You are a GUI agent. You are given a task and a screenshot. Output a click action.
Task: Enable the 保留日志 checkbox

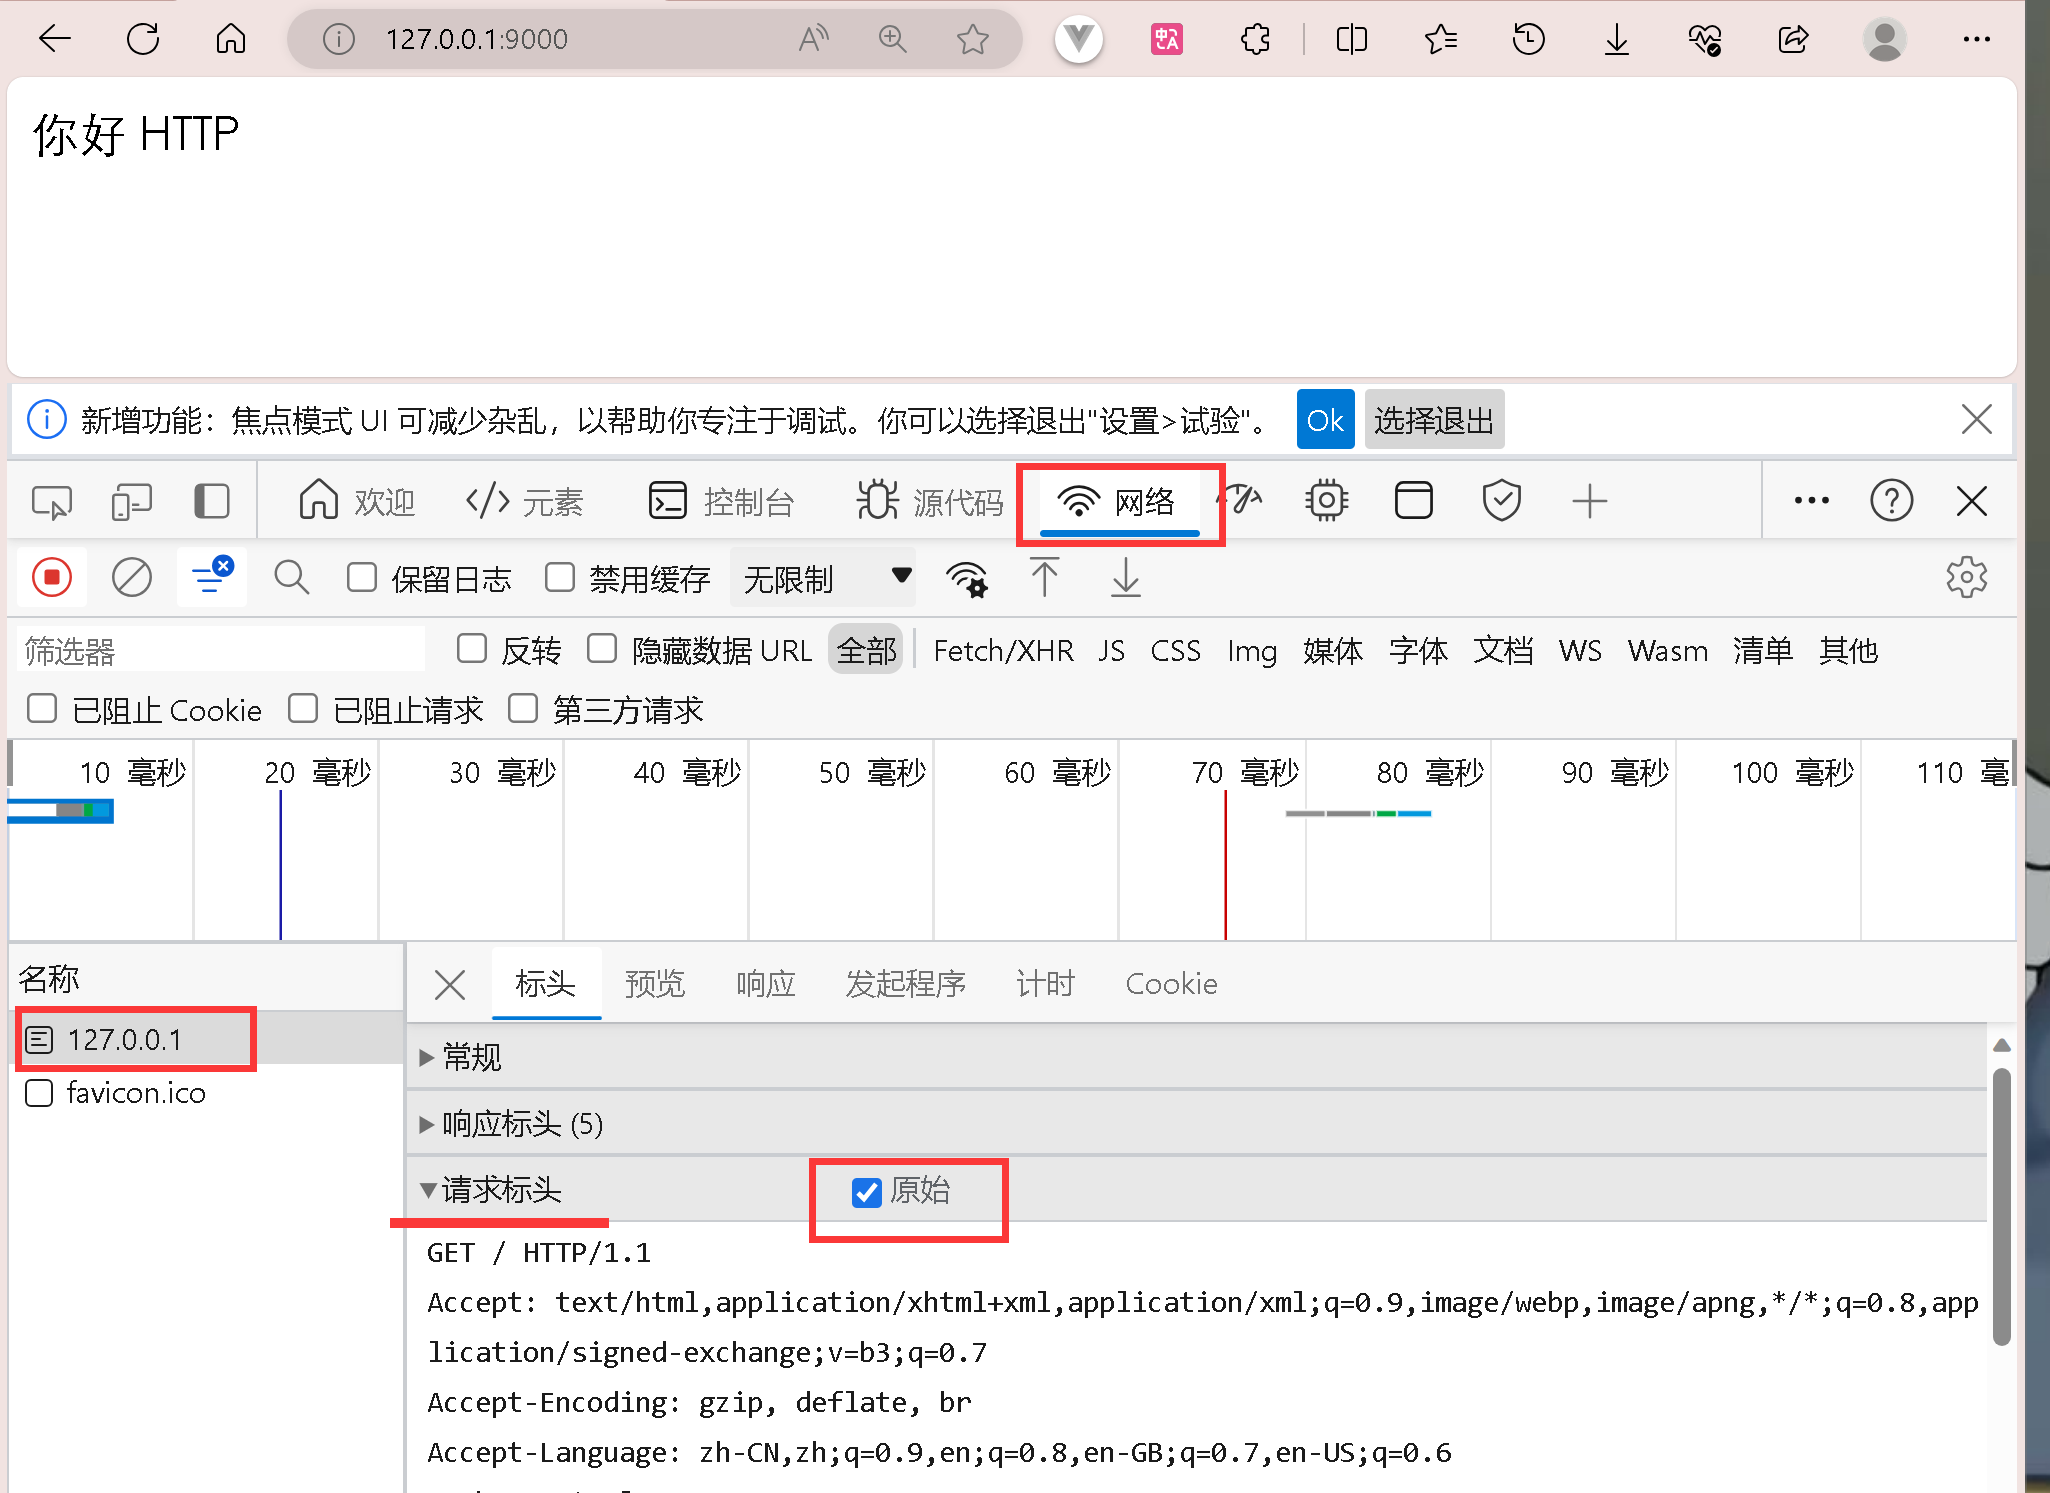tap(361, 577)
